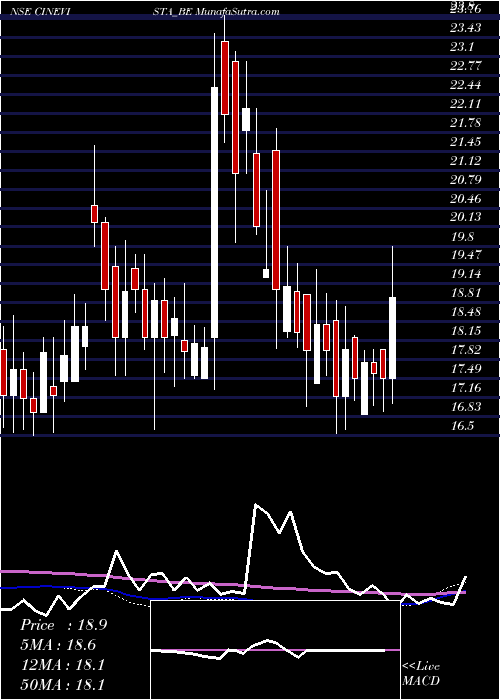Select the 22.44 price level label
This screenshot has height=700, width=500.
(466, 85)
